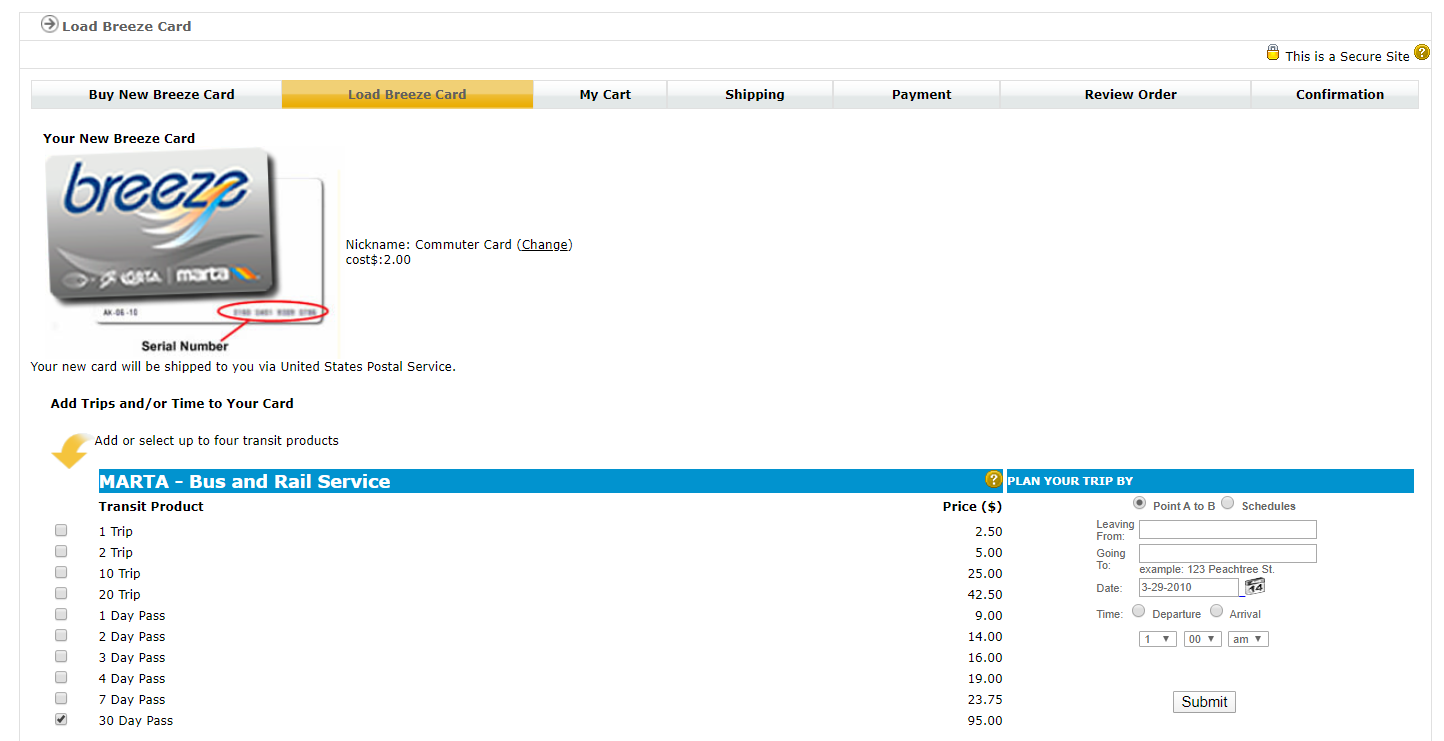Focus the Going To field
The image size is (1444, 741).
[x=1228, y=554]
